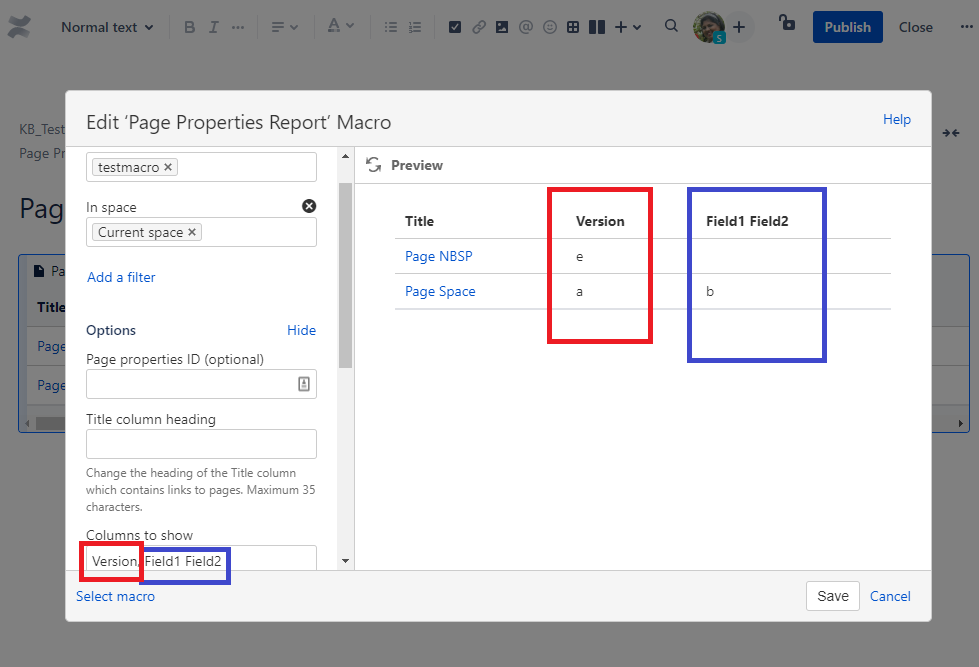Click Add a filter link

tap(121, 277)
